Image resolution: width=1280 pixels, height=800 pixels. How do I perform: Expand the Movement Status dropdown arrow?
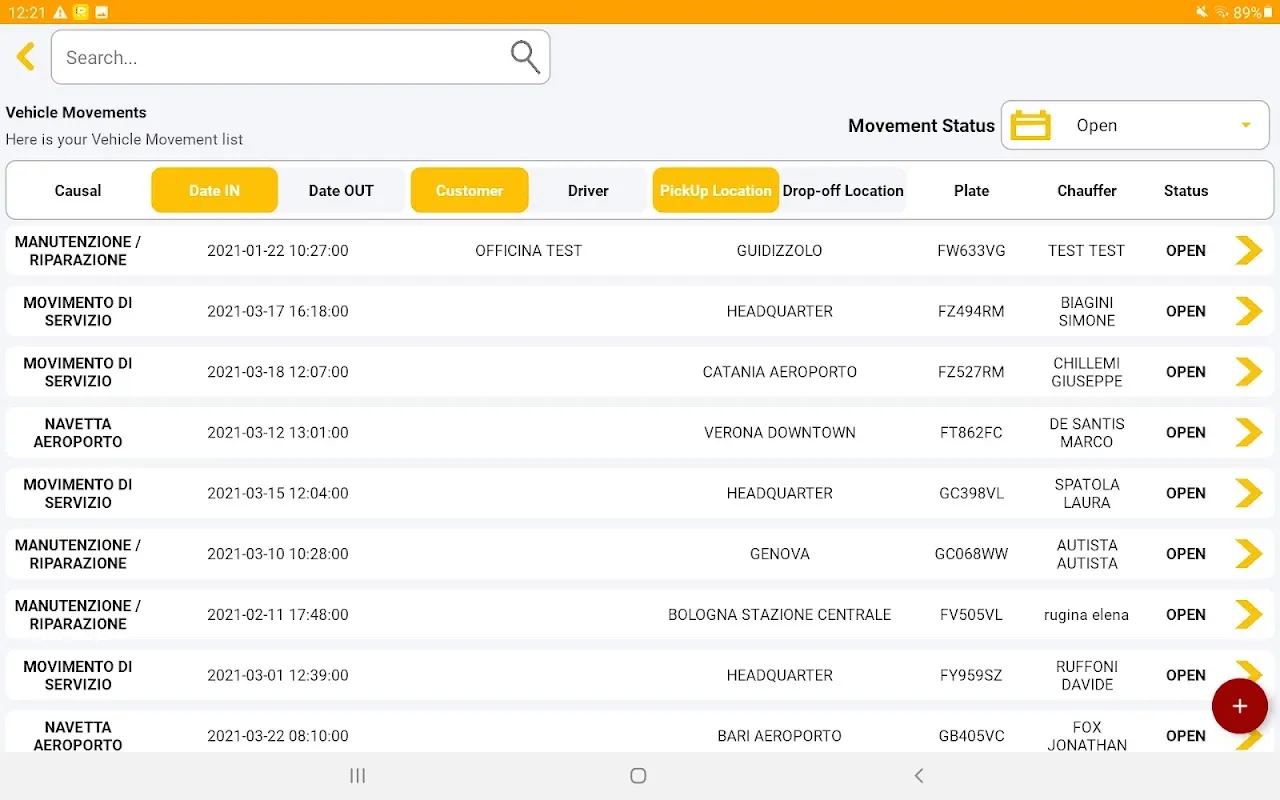point(1246,126)
